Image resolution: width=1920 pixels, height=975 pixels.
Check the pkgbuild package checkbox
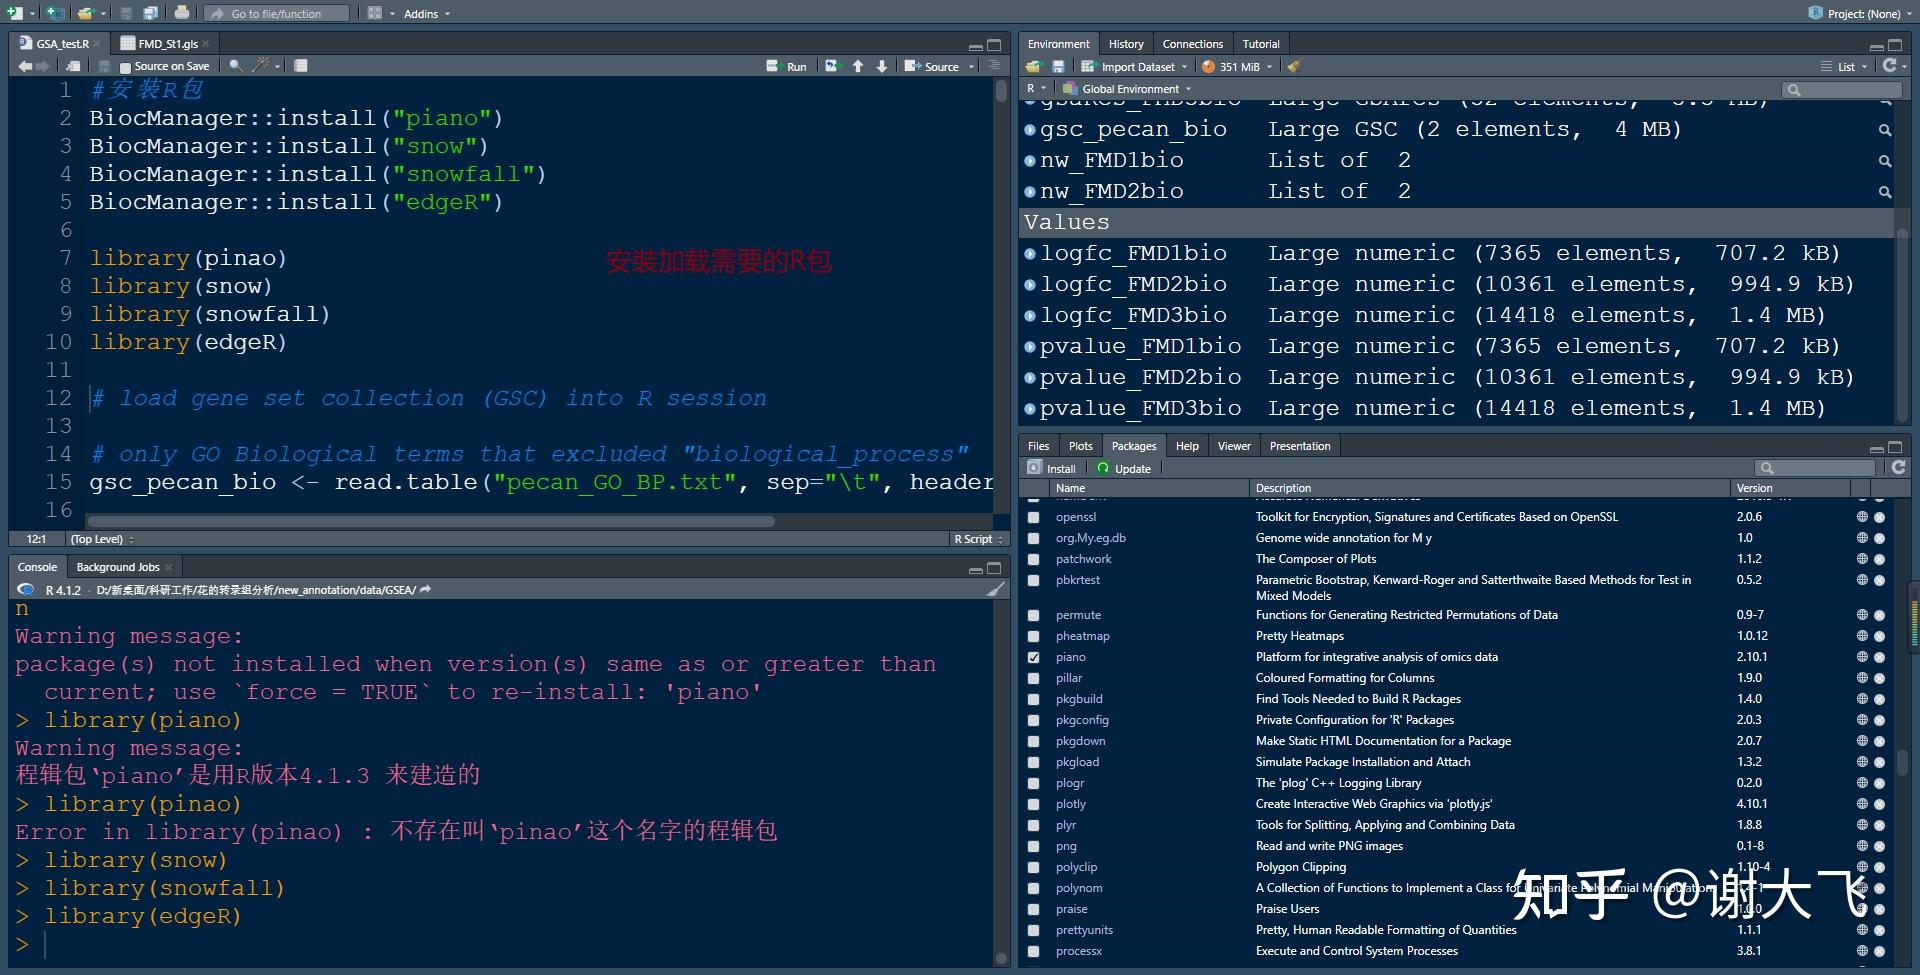1033,699
